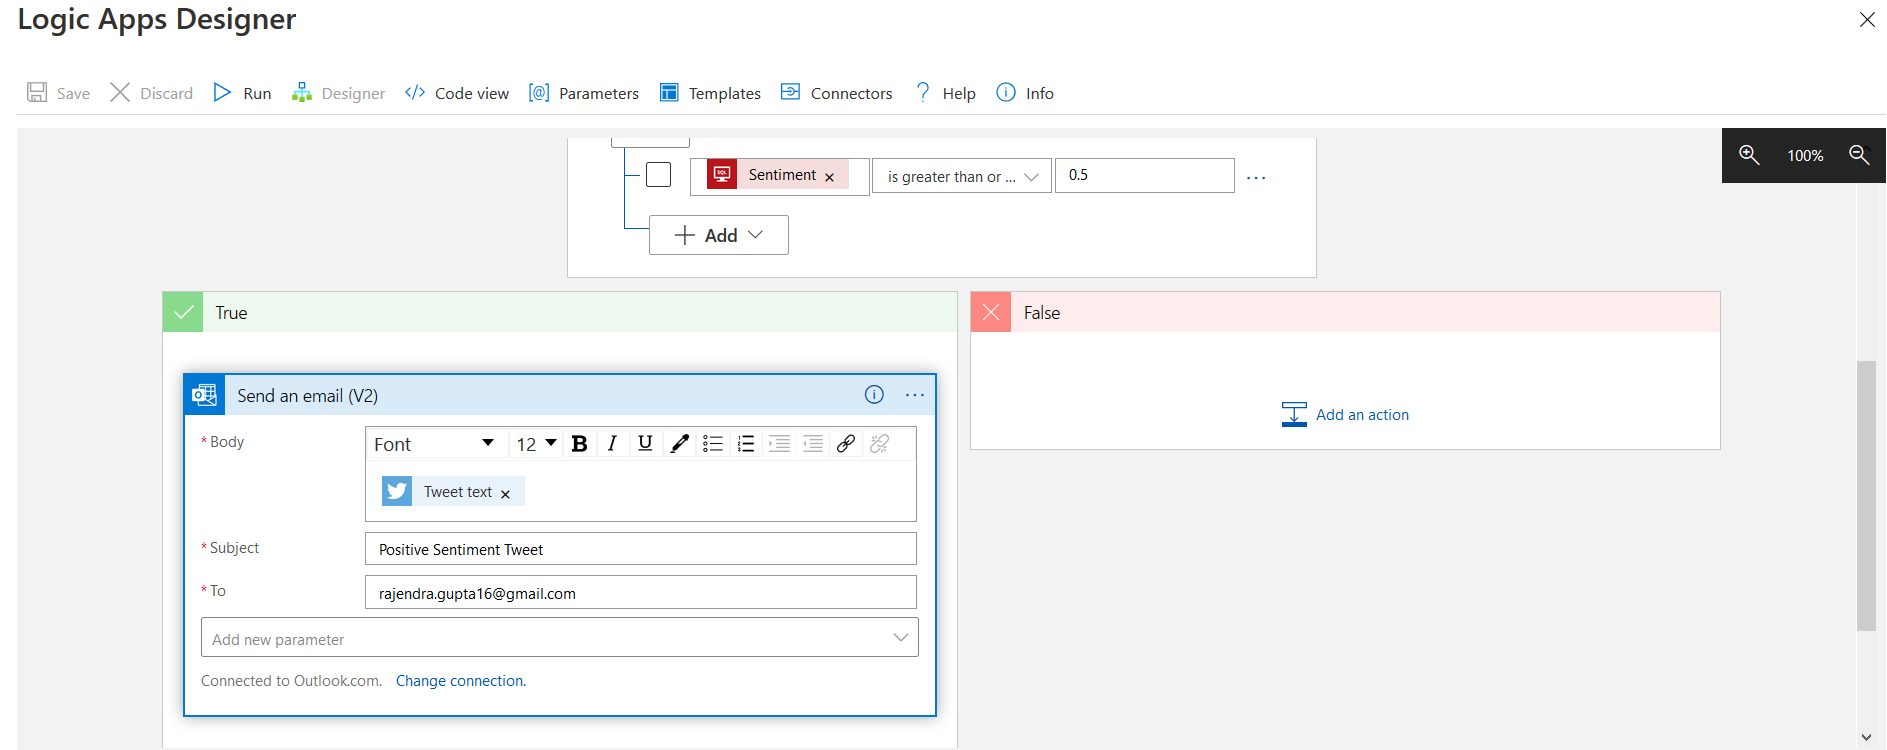Click the False branch label
The height and width of the screenshot is (750, 1887).
[1042, 313]
